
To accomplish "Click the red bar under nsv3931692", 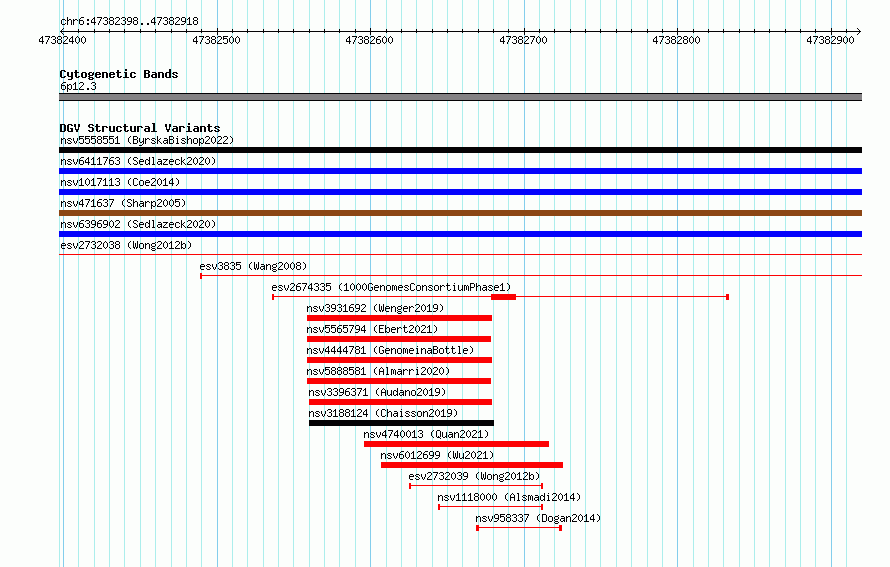I will click(x=400, y=318).
